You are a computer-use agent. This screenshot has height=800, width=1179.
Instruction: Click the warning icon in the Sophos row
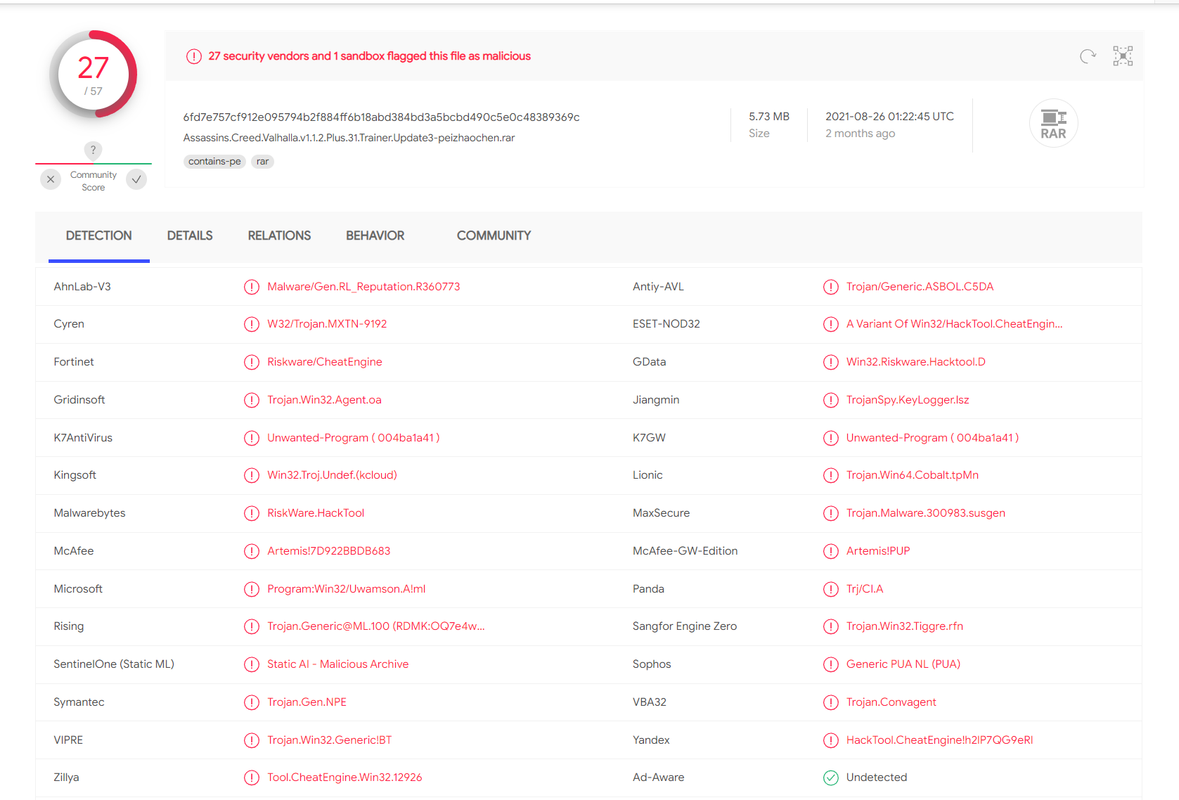[830, 665]
